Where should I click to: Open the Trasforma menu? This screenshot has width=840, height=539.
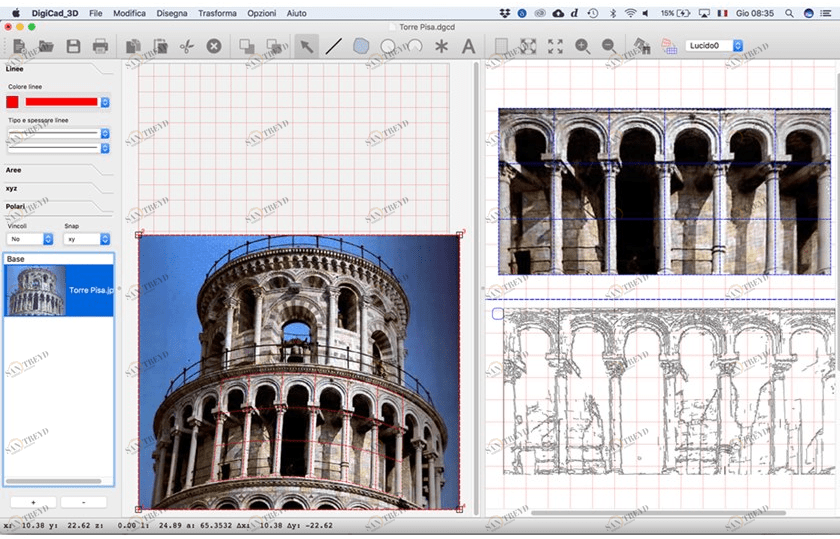point(217,14)
